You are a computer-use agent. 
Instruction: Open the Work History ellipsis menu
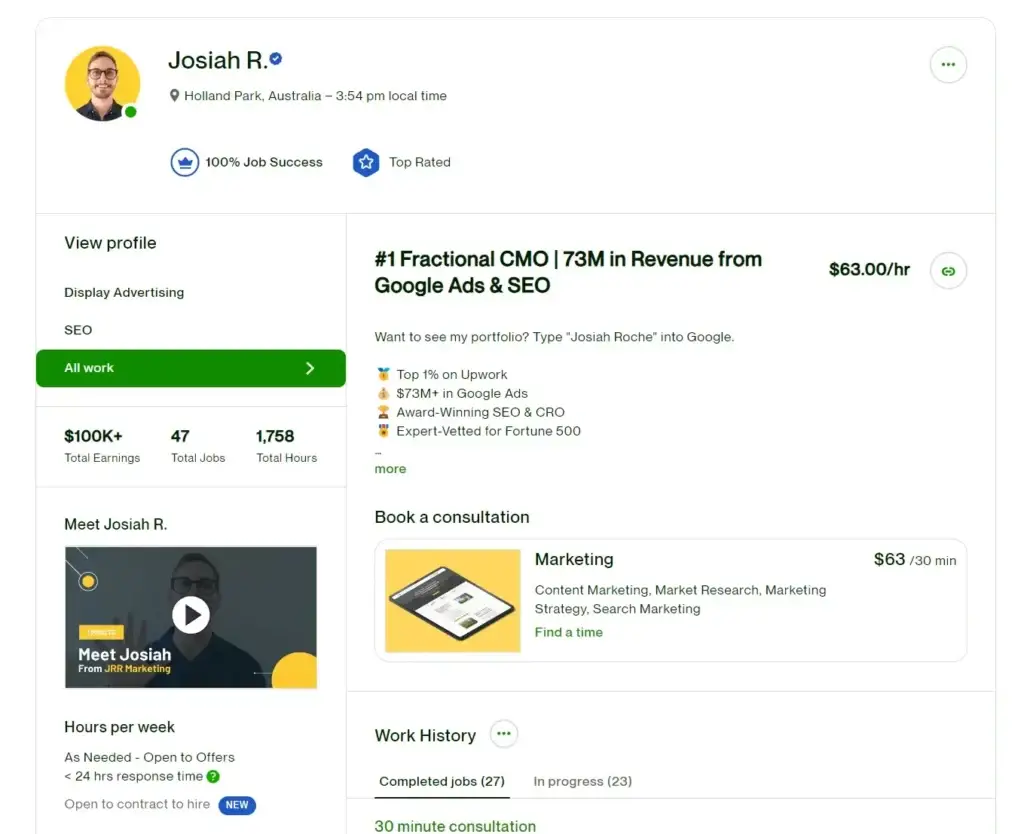click(x=503, y=733)
